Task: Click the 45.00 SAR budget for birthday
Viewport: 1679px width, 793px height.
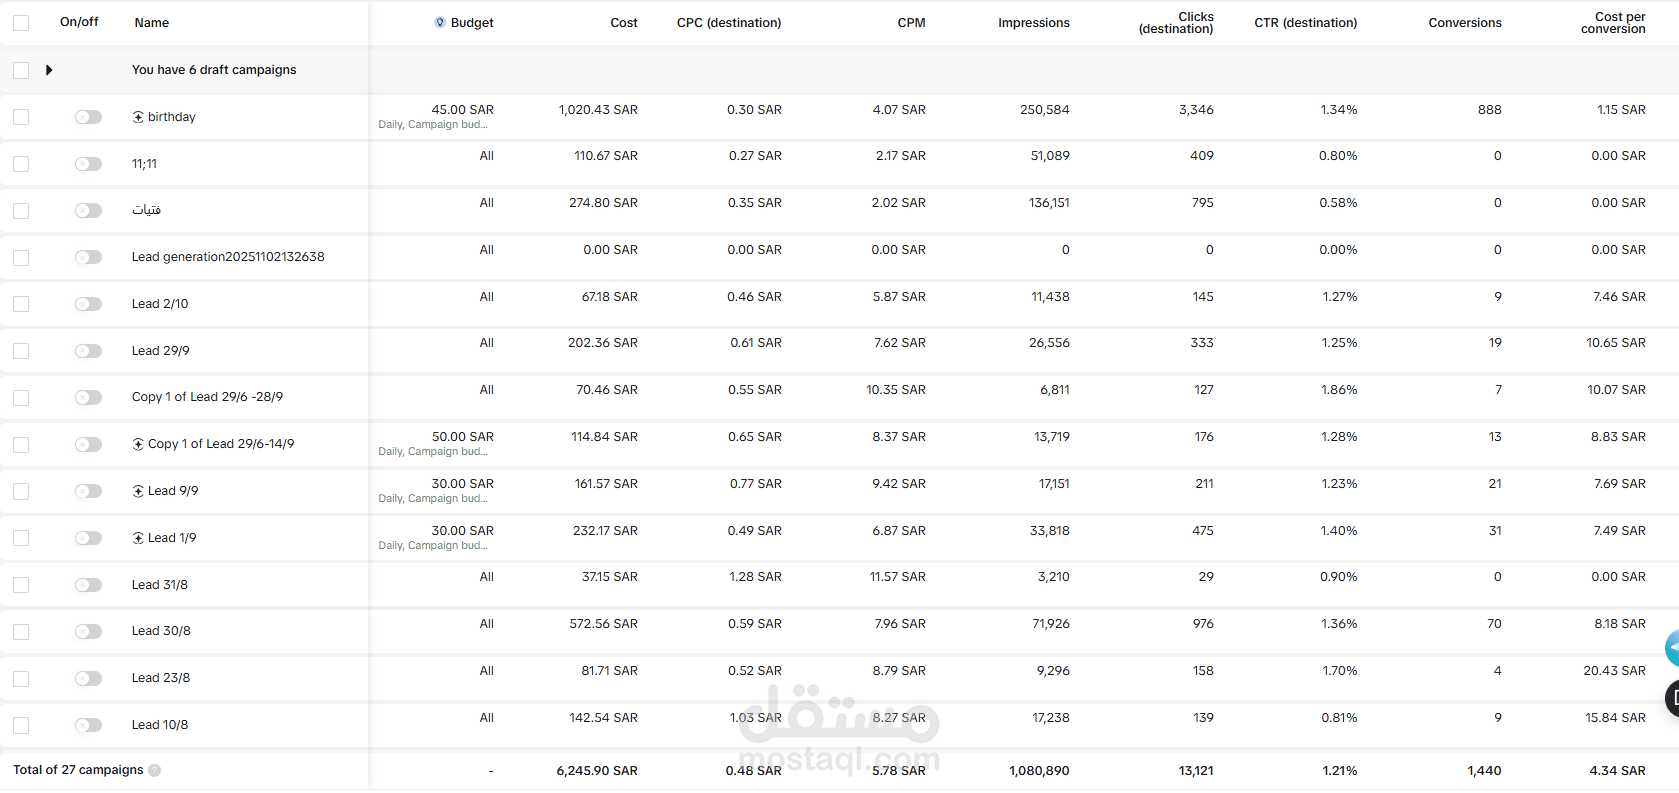Action: tap(462, 110)
